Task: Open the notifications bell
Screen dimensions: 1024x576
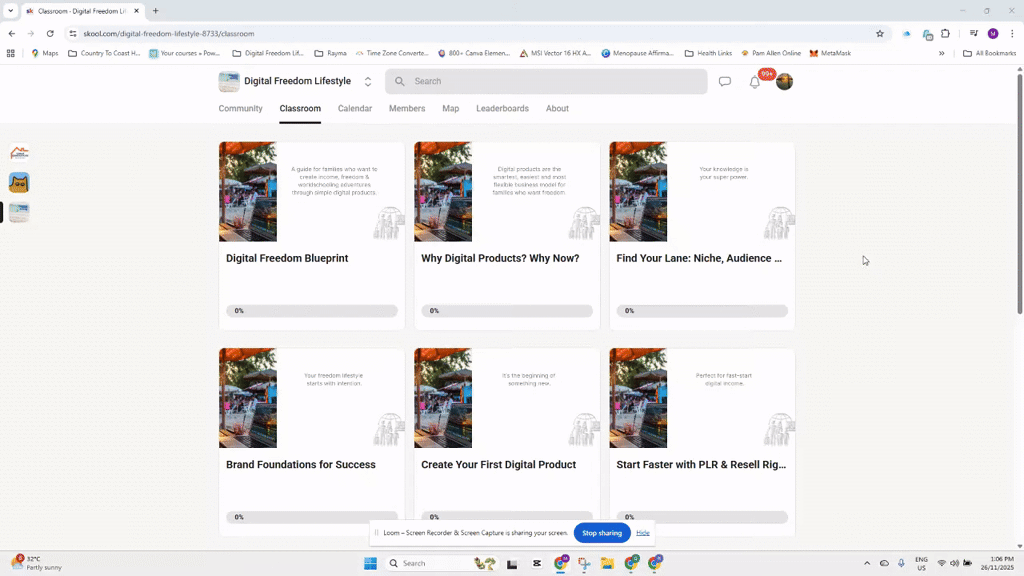Action: point(755,82)
